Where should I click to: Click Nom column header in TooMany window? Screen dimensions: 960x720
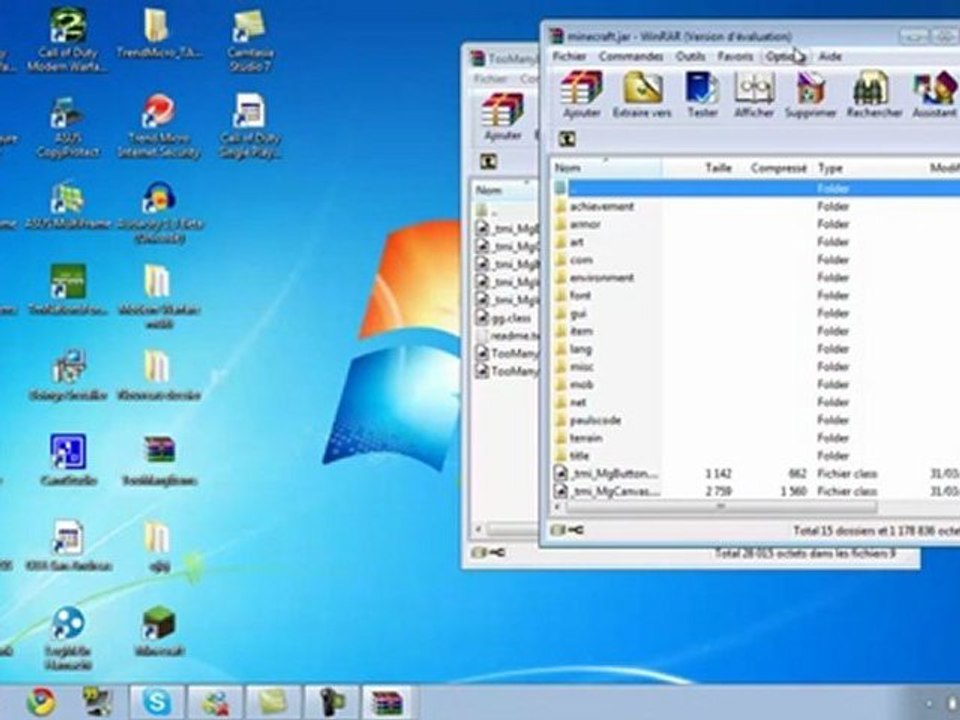[505, 190]
